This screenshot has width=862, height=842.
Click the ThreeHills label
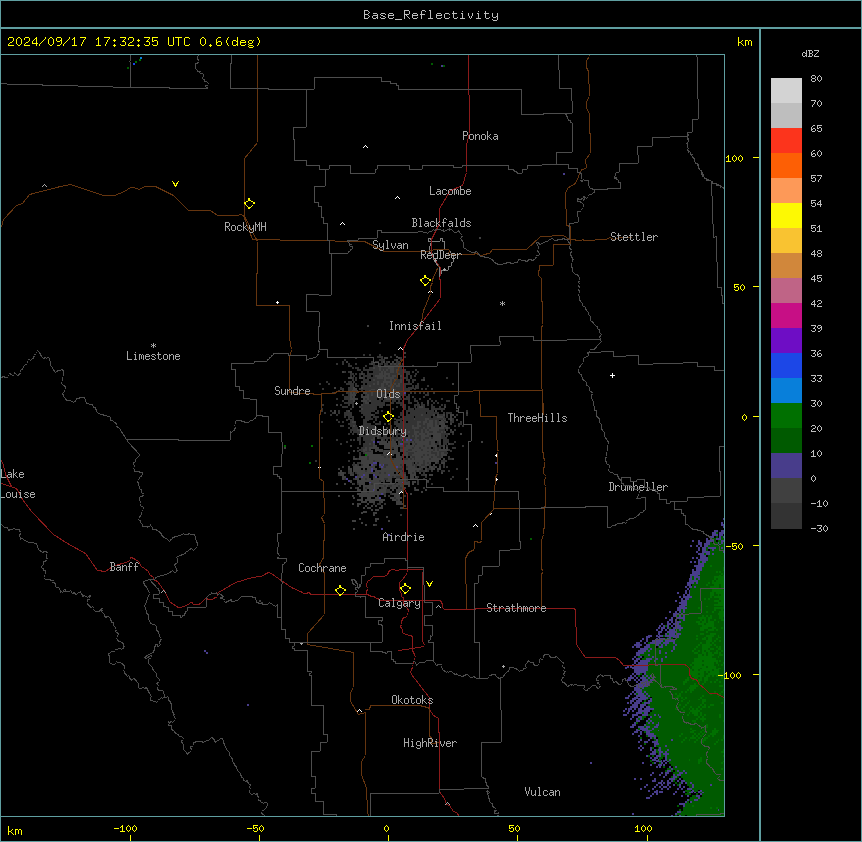click(538, 418)
